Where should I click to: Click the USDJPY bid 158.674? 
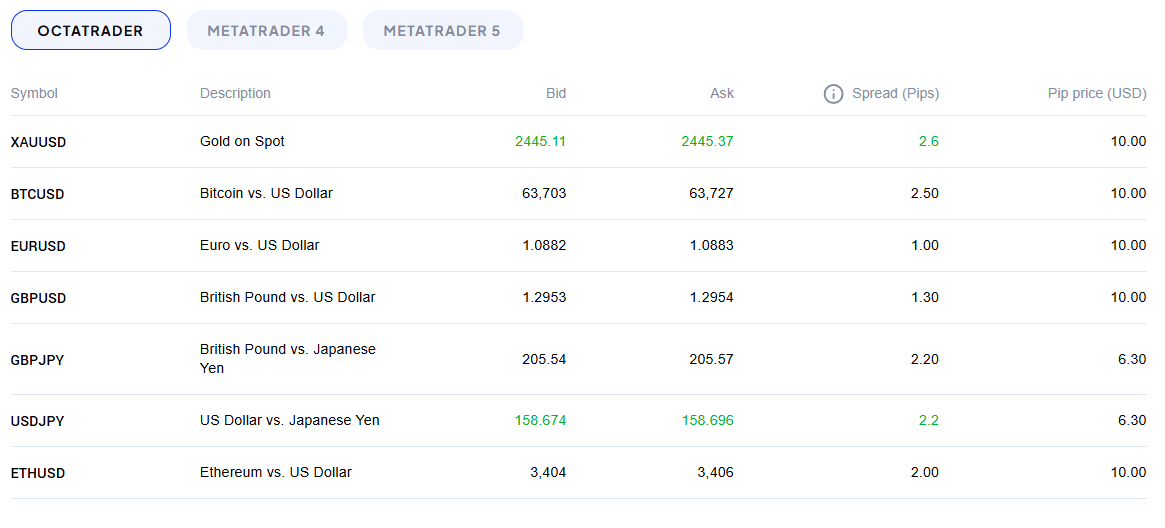coord(541,420)
